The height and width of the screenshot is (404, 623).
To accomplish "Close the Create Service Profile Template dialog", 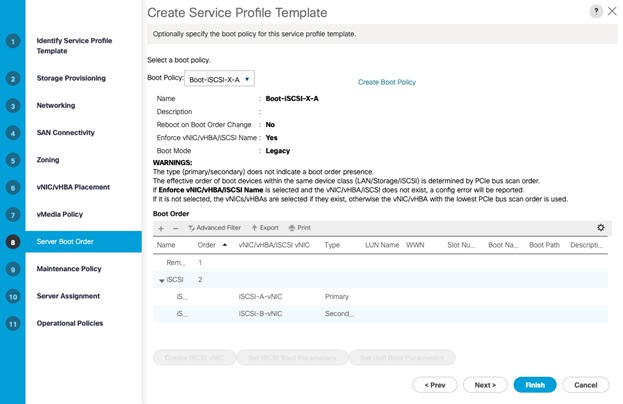I will click(612, 12).
